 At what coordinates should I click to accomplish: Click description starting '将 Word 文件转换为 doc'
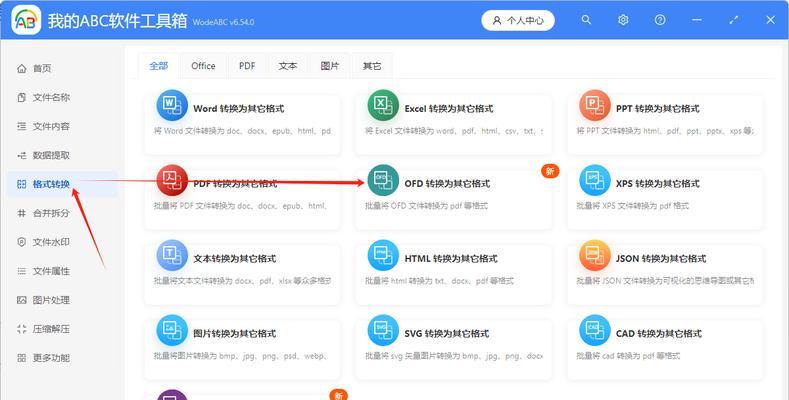pyautogui.click(x=242, y=131)
